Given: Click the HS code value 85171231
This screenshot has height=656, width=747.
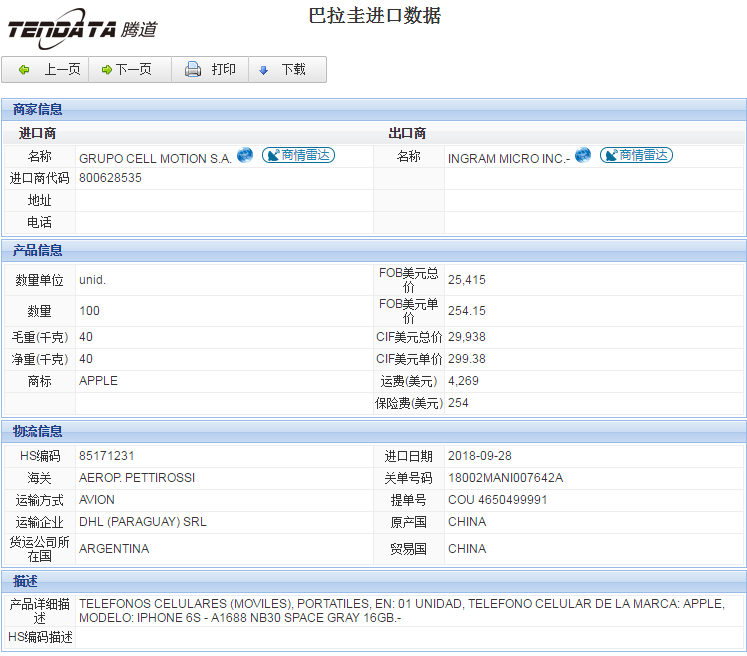Looking at the screenshot, I should coord(107,456).
